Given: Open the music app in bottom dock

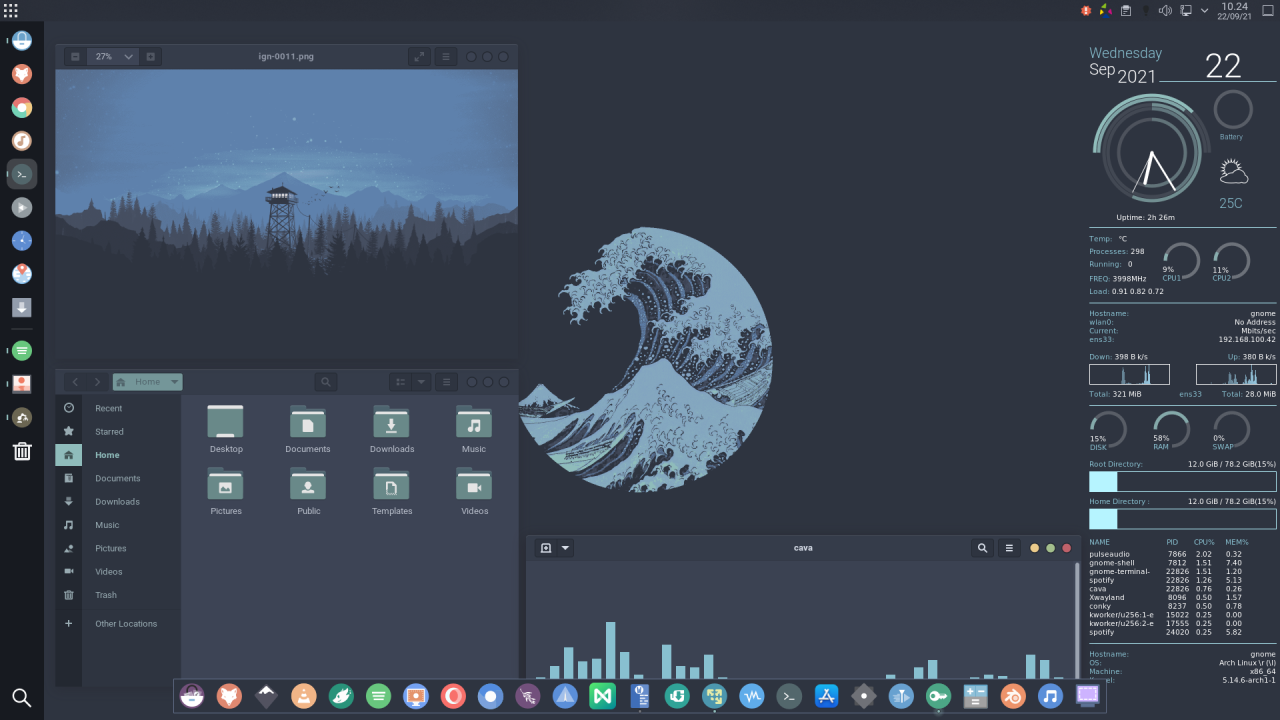Looking at the screenshot, I should [1050, 695].
